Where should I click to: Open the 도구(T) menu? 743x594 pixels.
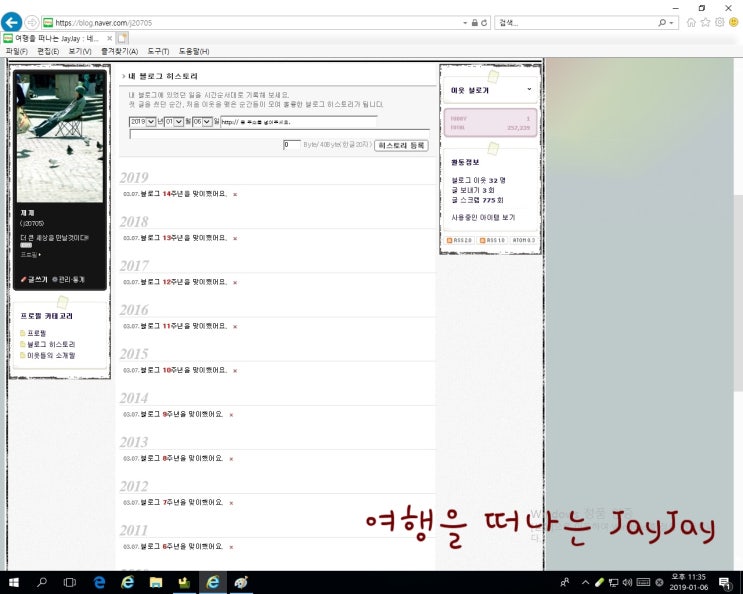pos(158,51)
